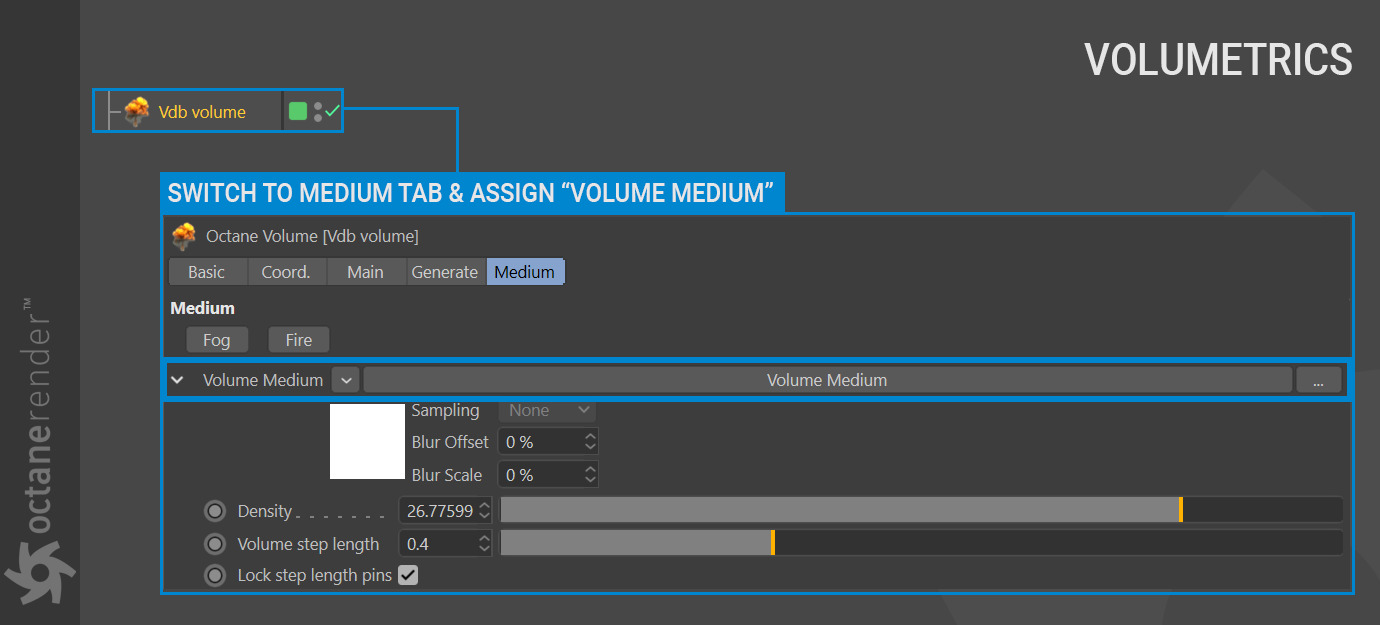Click the green layer square icon
The width and height of the screenshot is (1380, 625).
click(x=298, y=111)
